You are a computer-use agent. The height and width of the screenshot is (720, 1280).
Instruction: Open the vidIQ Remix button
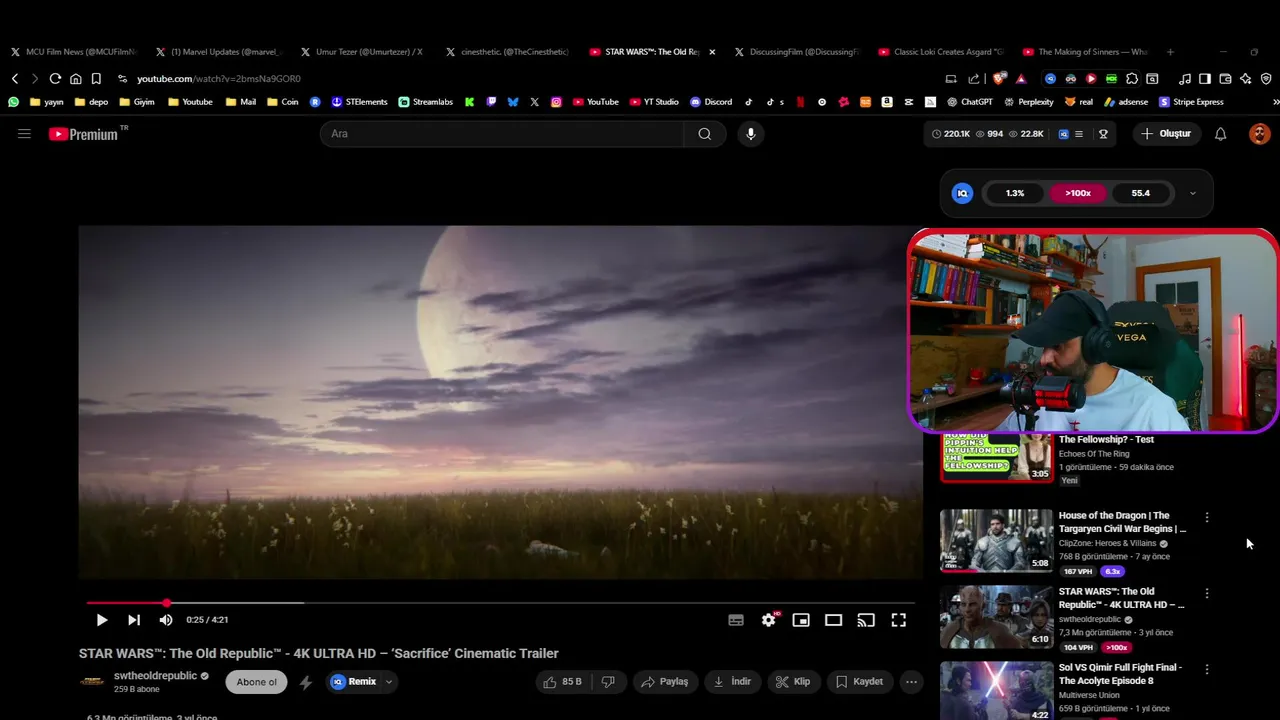pyautogui.click(x=353, y=682)
